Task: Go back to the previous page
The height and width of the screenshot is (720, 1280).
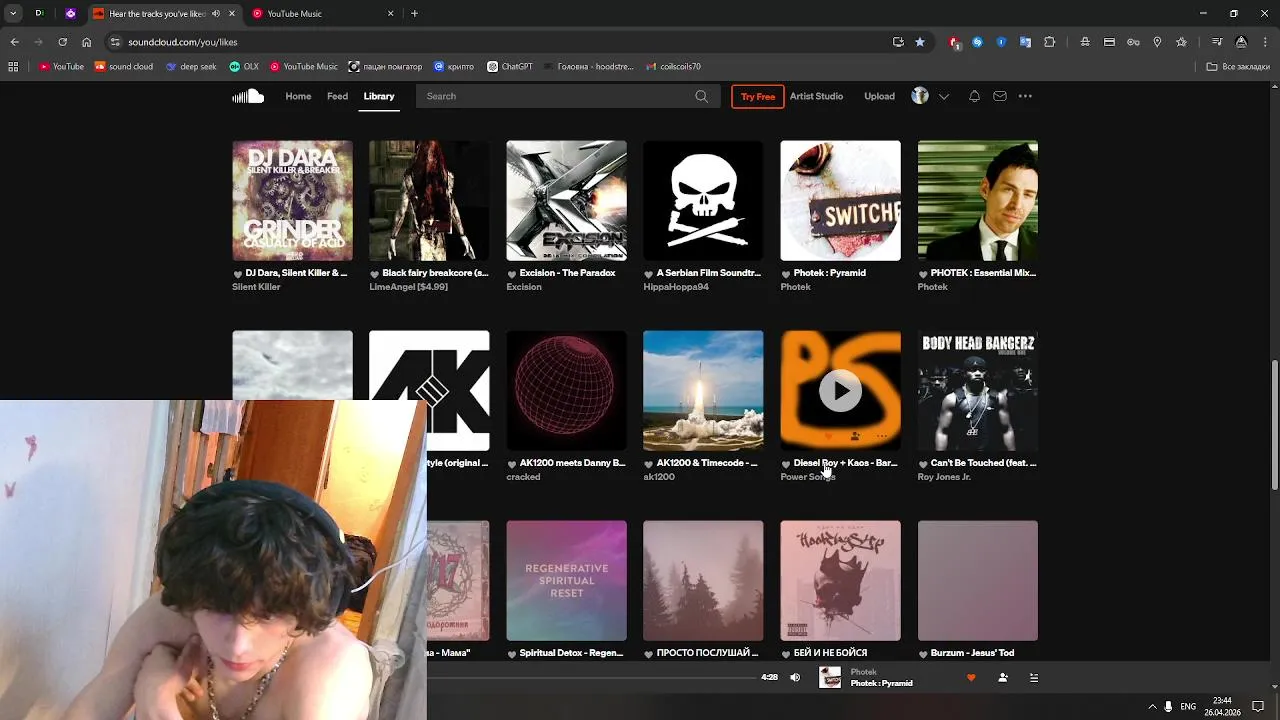Action: click(14, 42)
